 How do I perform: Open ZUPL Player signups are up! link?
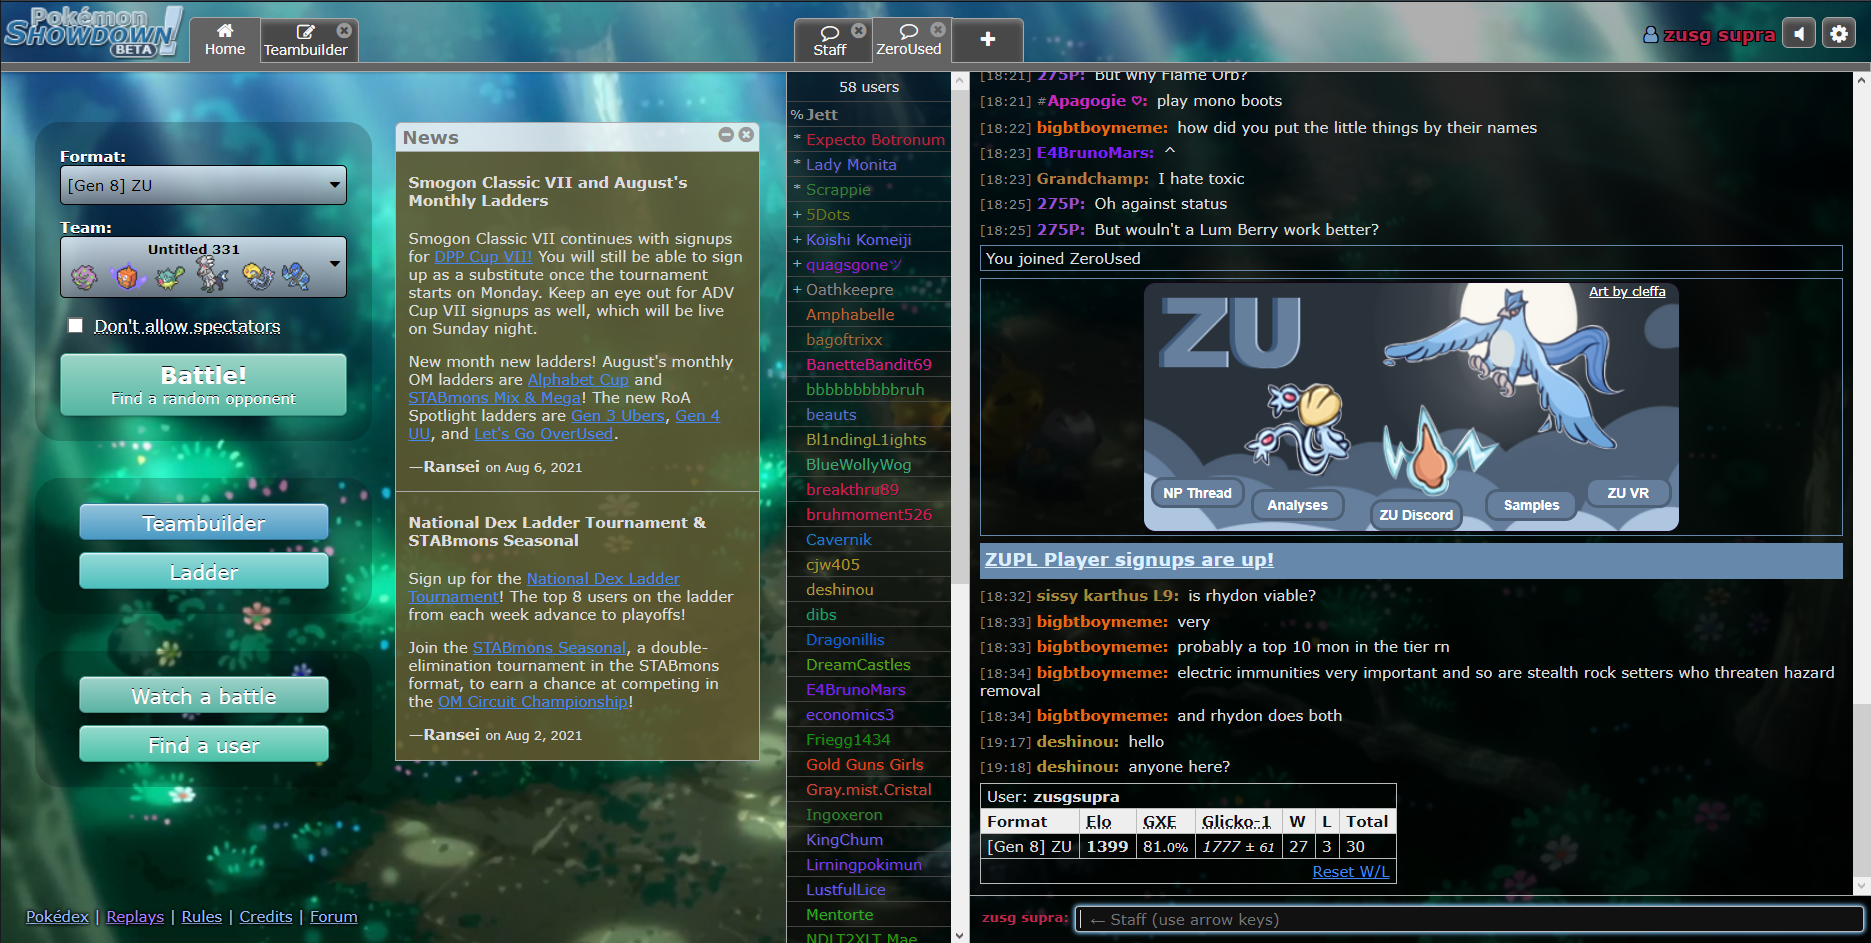coord(1129,560)
